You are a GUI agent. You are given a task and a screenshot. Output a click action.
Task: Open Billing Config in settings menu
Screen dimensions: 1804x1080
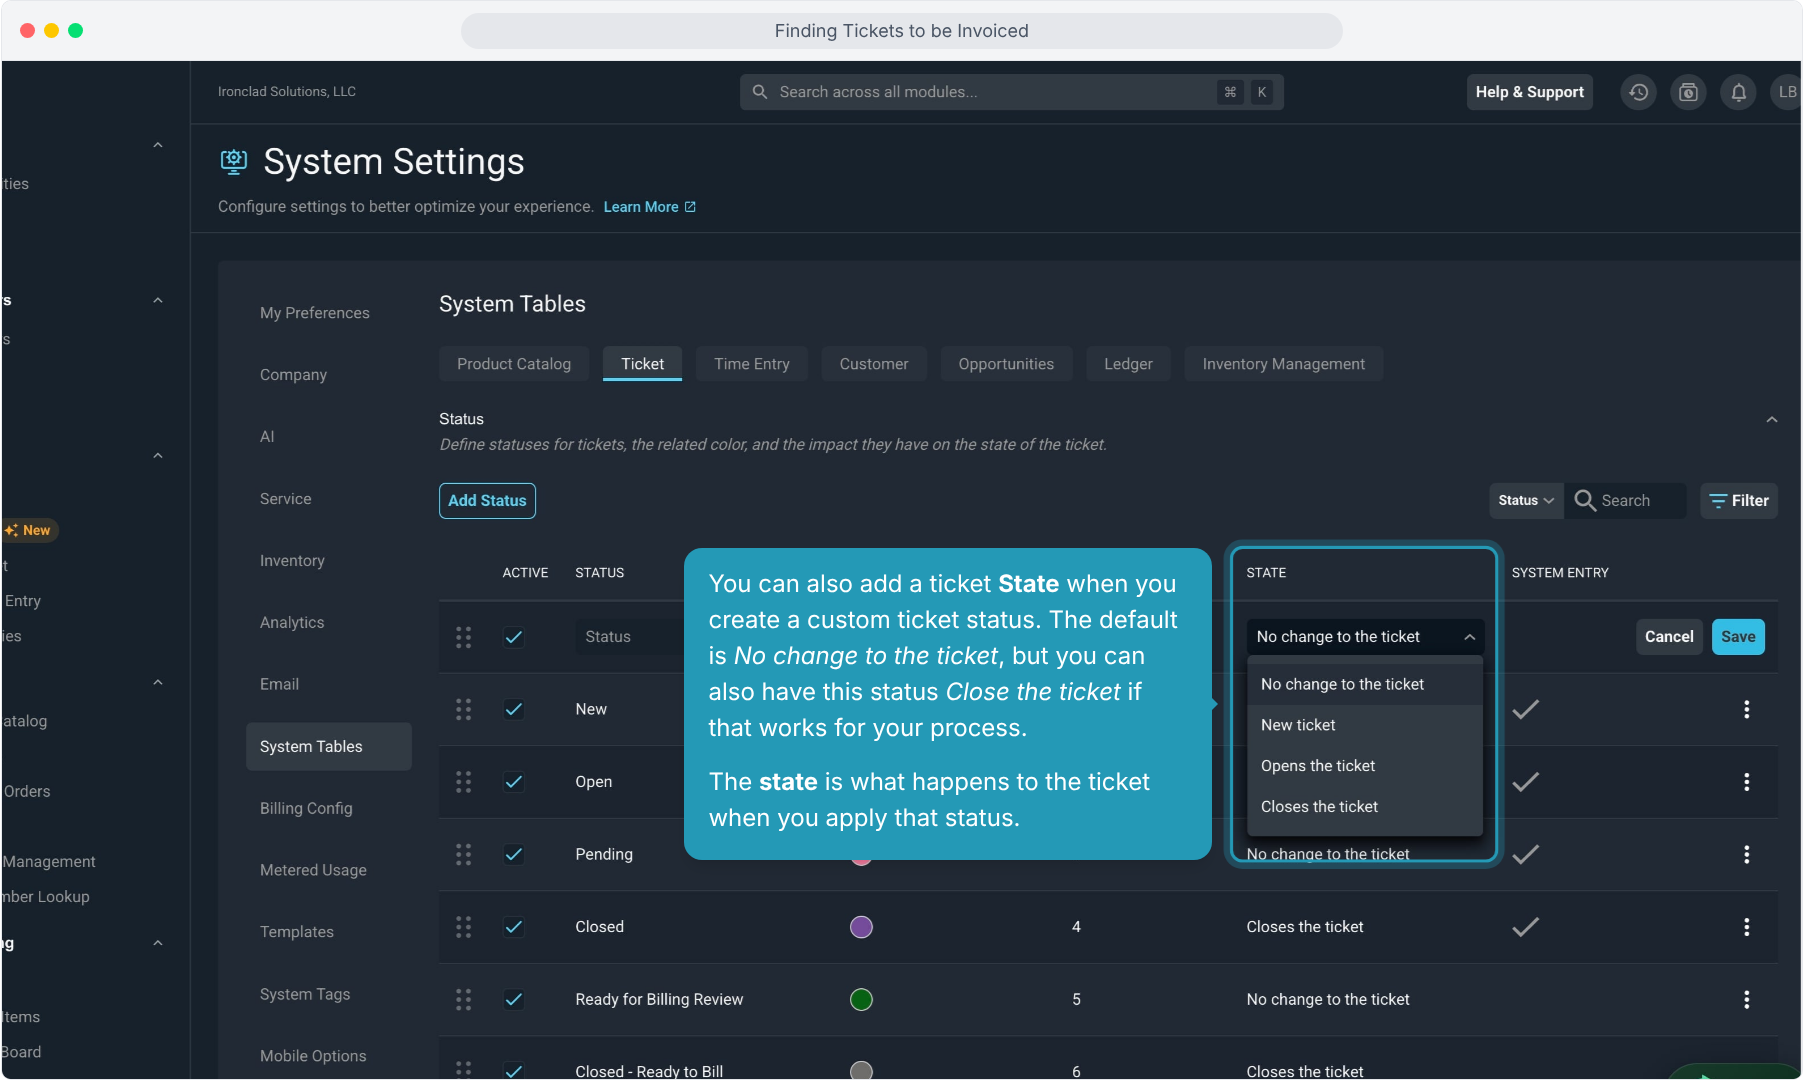click(x=306, y=809)
